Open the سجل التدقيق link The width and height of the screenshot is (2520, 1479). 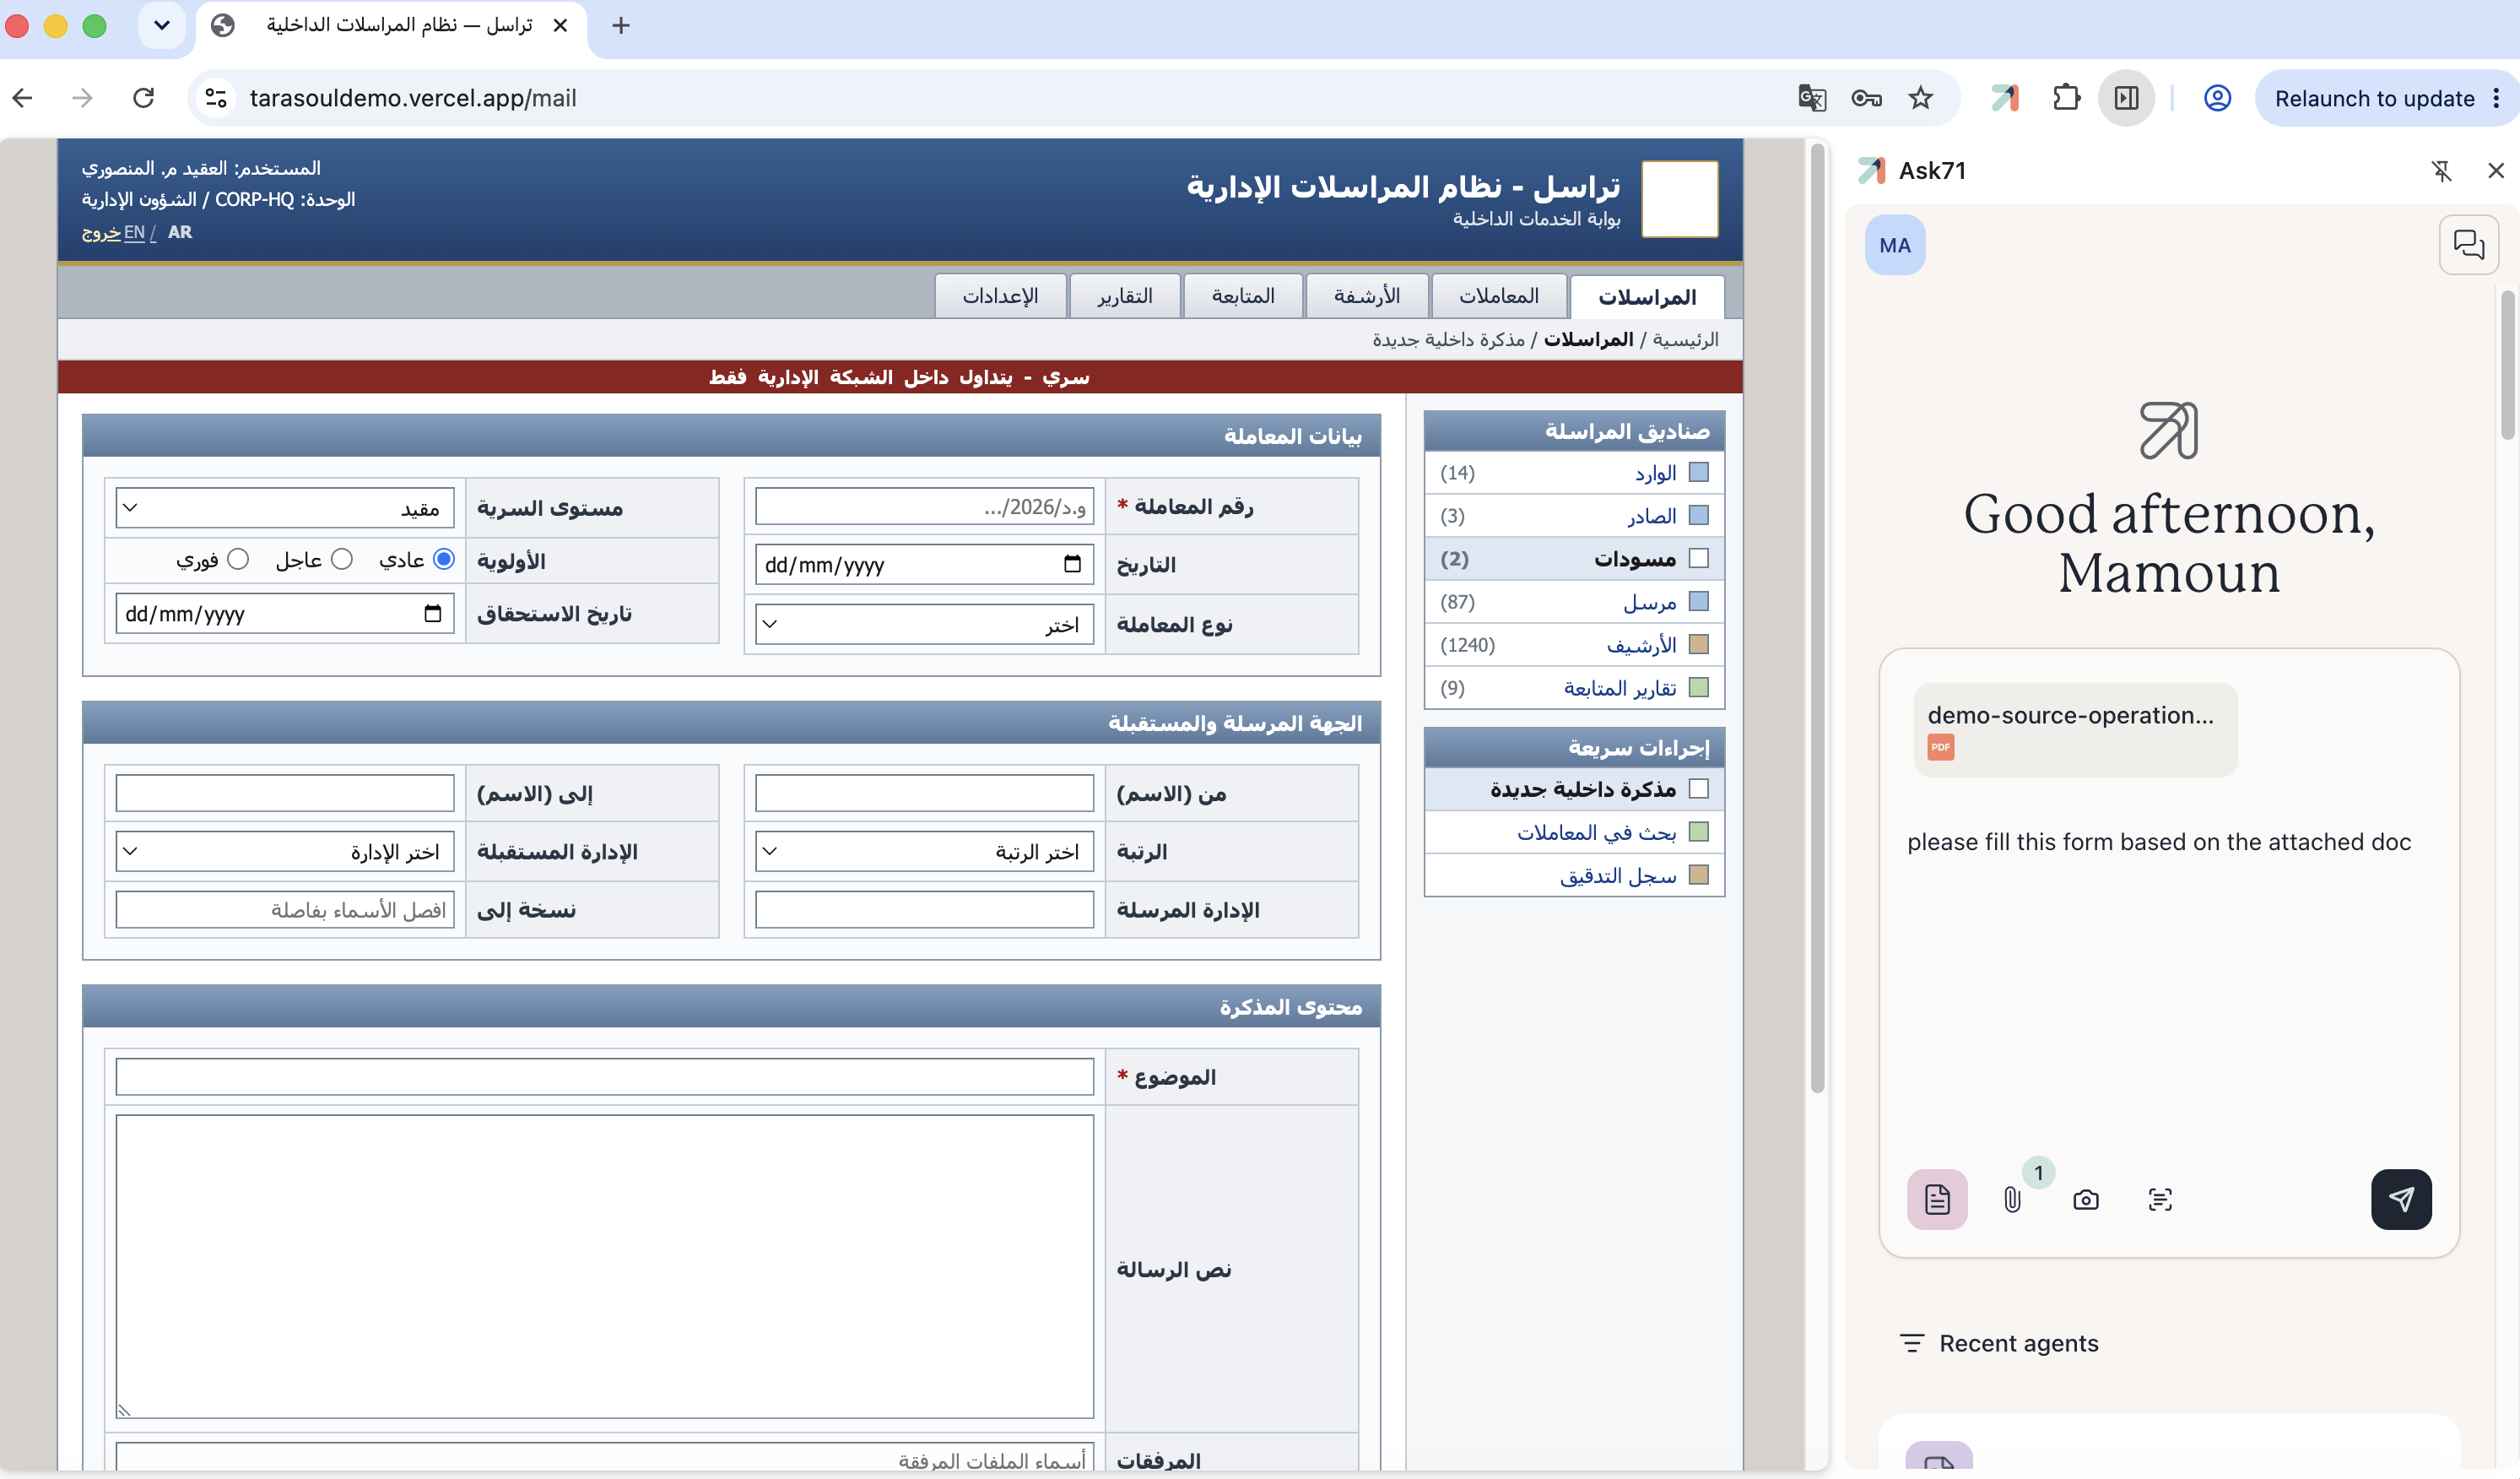(x=1618, y=876)
